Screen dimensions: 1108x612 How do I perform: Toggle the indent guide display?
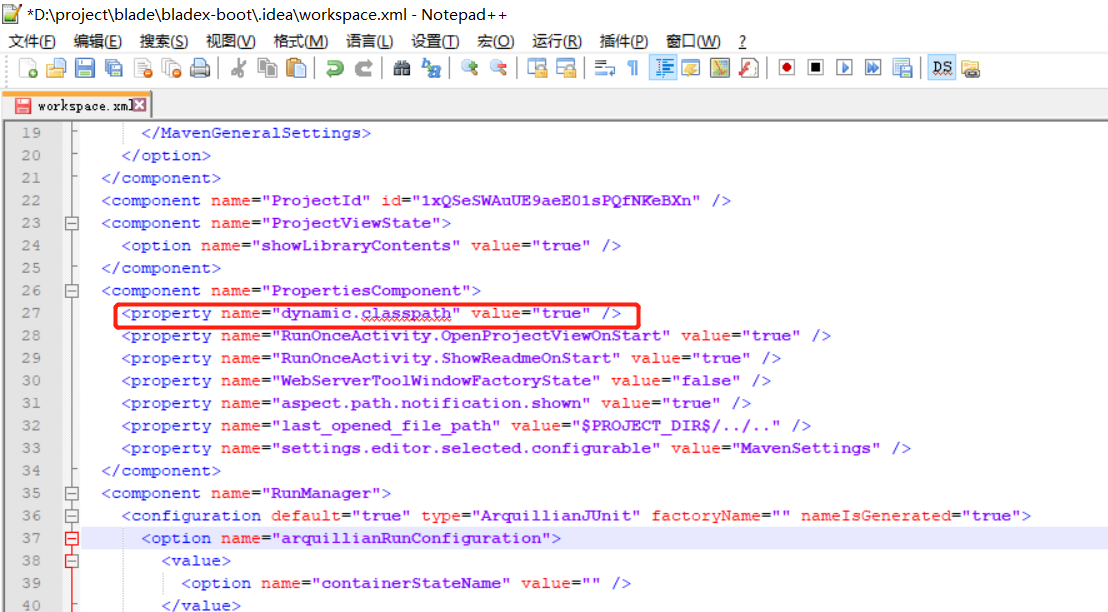(x=663, y=67)
